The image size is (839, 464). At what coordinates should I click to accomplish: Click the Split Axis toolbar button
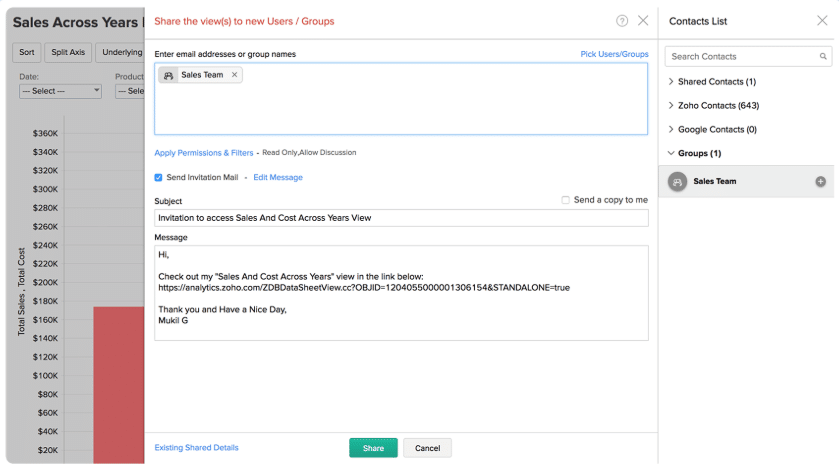pyautogui.click(x=68, y=52)
